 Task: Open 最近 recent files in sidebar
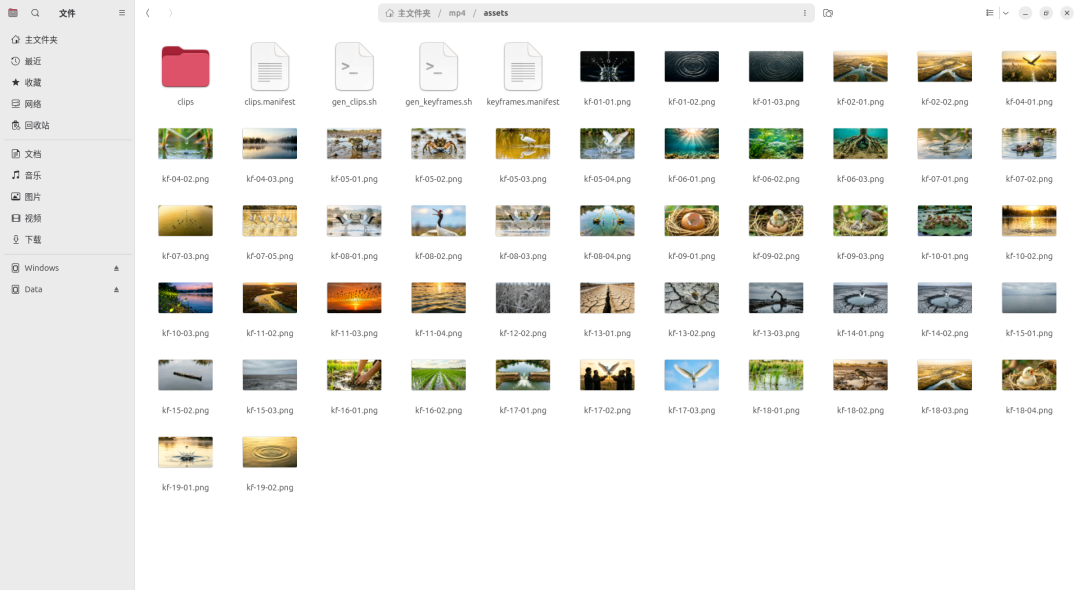click(68, 61)
